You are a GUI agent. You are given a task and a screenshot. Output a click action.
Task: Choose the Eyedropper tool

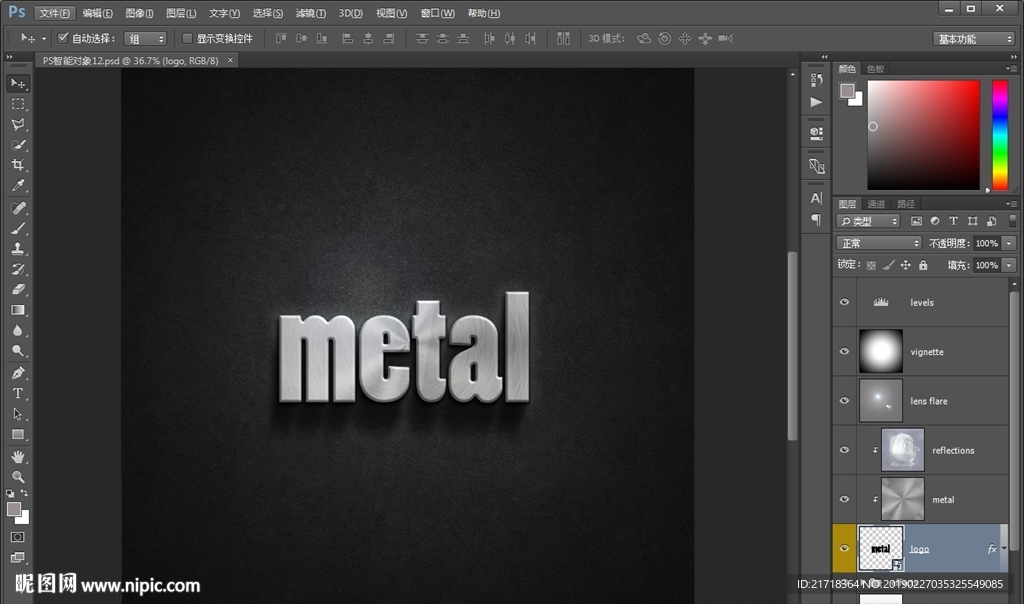click(x=18, y=186)
